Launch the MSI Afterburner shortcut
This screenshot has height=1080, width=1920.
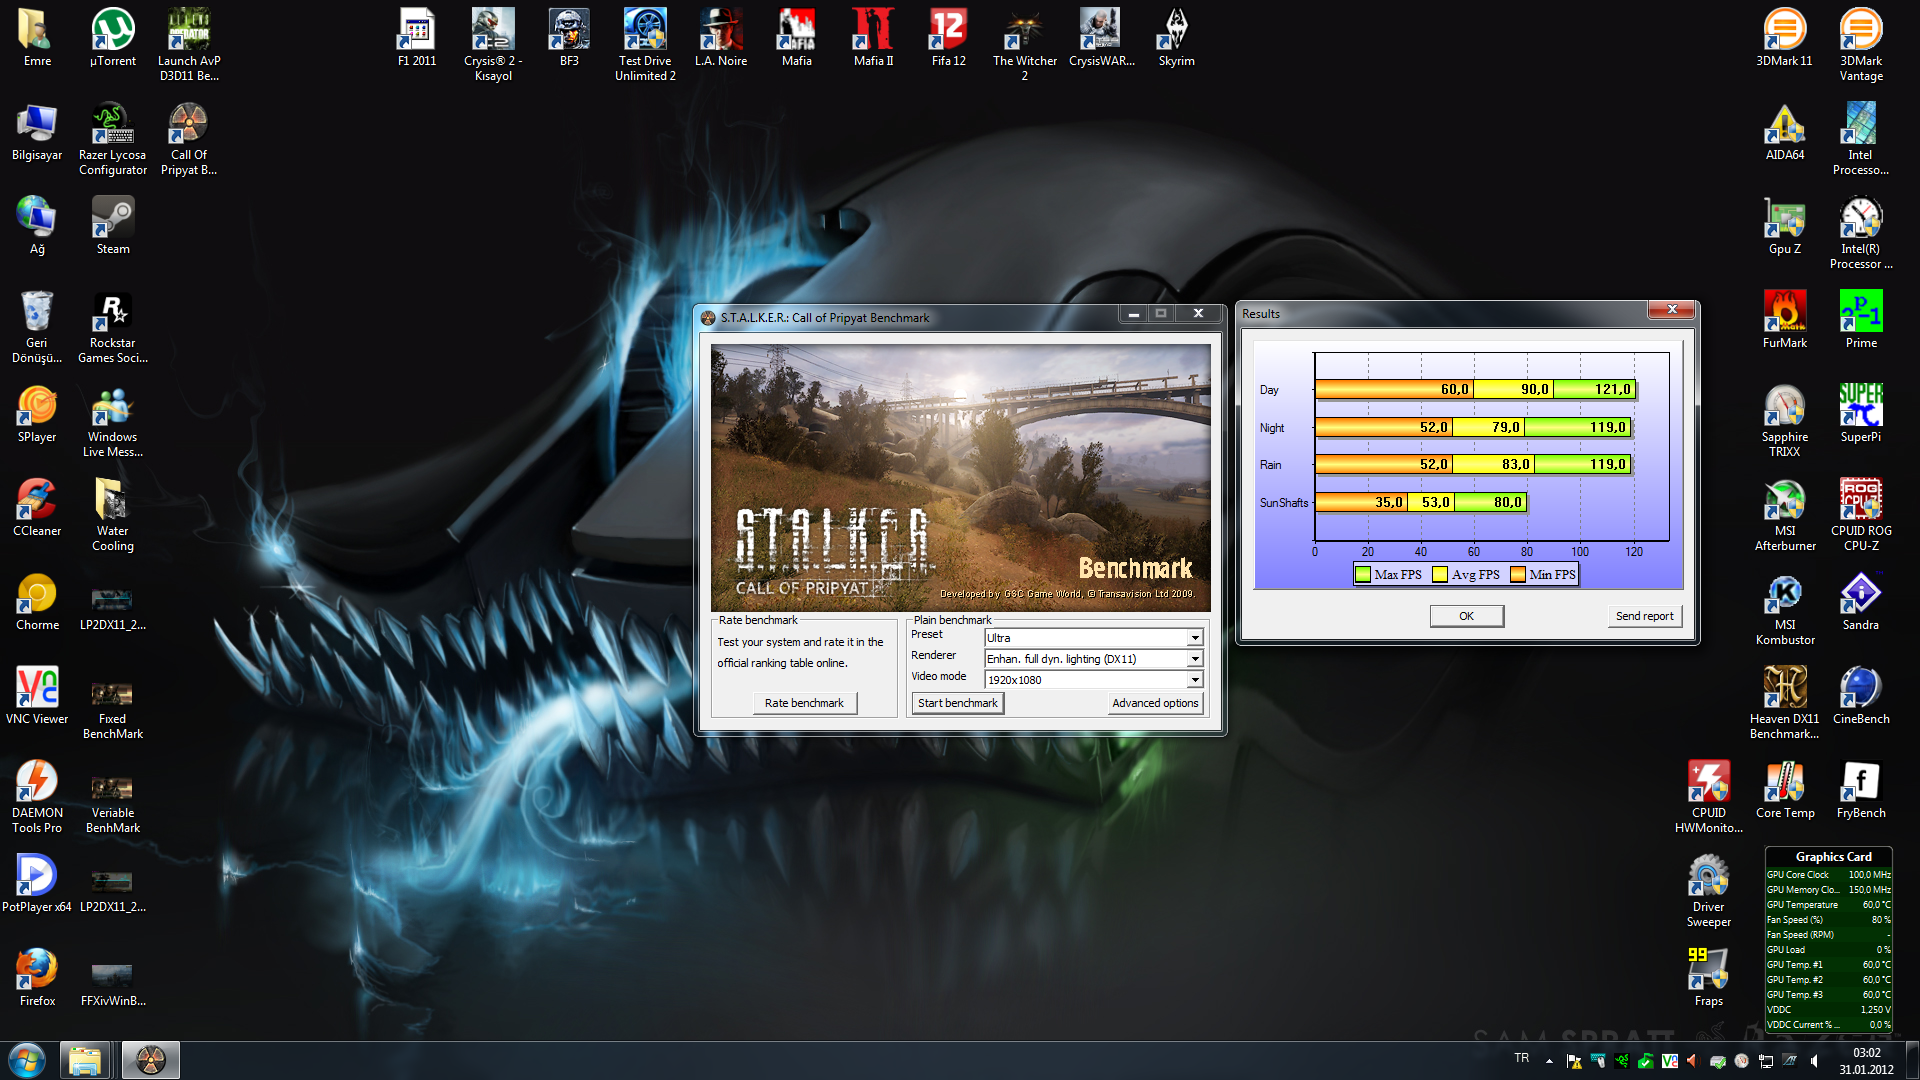click(1784, 501)
